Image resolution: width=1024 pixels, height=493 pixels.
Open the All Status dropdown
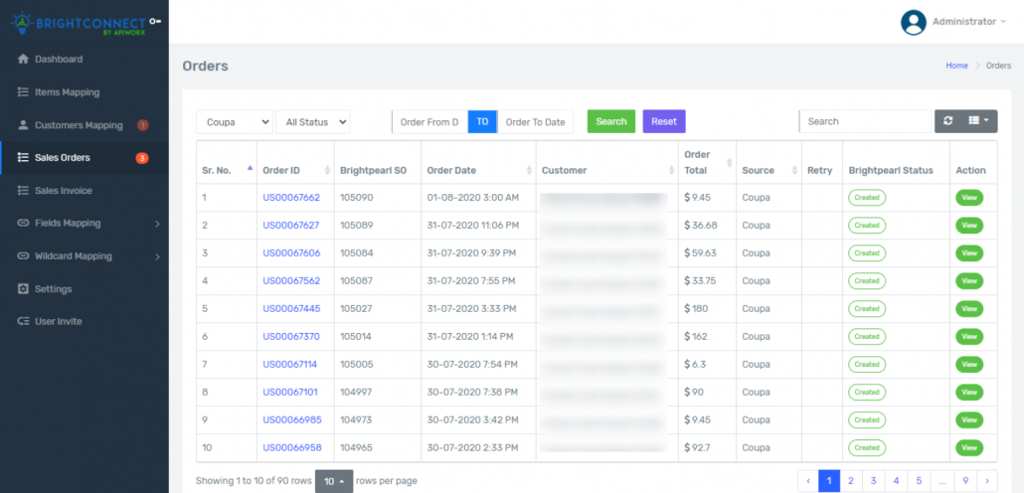click(313, 121)
